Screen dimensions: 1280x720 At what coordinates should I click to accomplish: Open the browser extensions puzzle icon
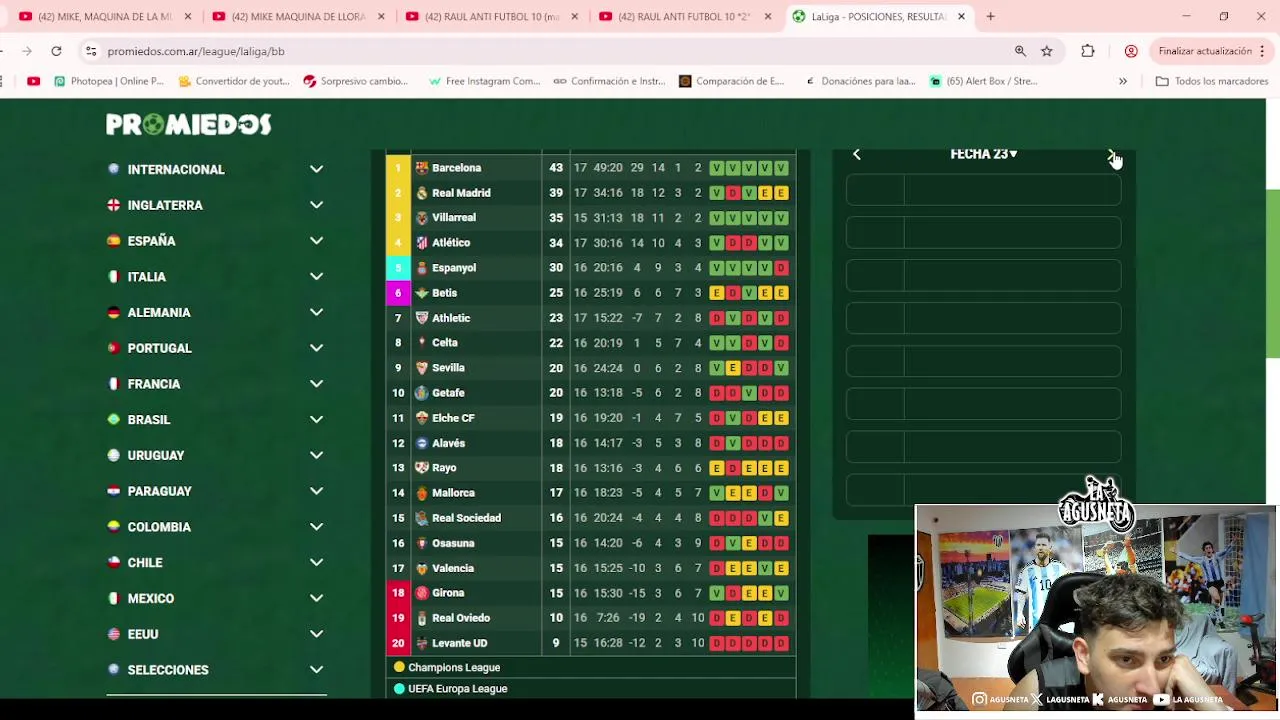pyautogui.click(x=1088, y=51)
